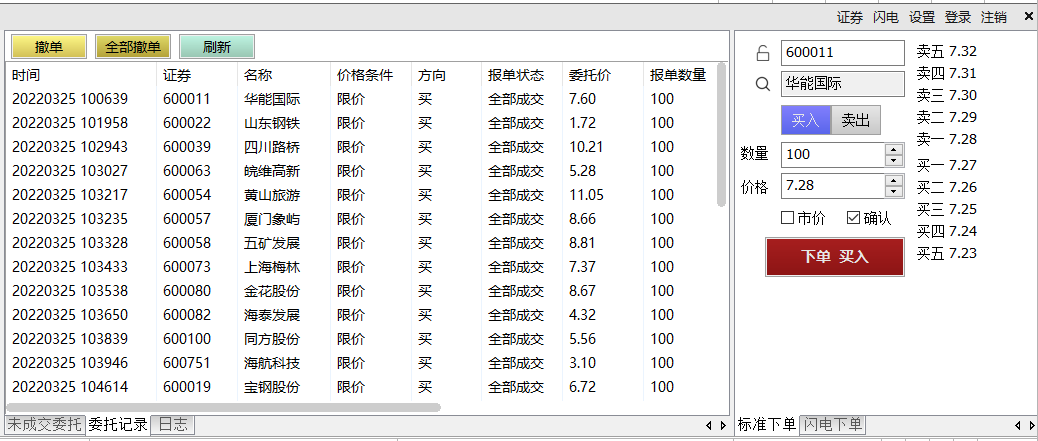The image size is (1038, 441).
Task: Click the 委托价 value 8.81
Action: 583,243
